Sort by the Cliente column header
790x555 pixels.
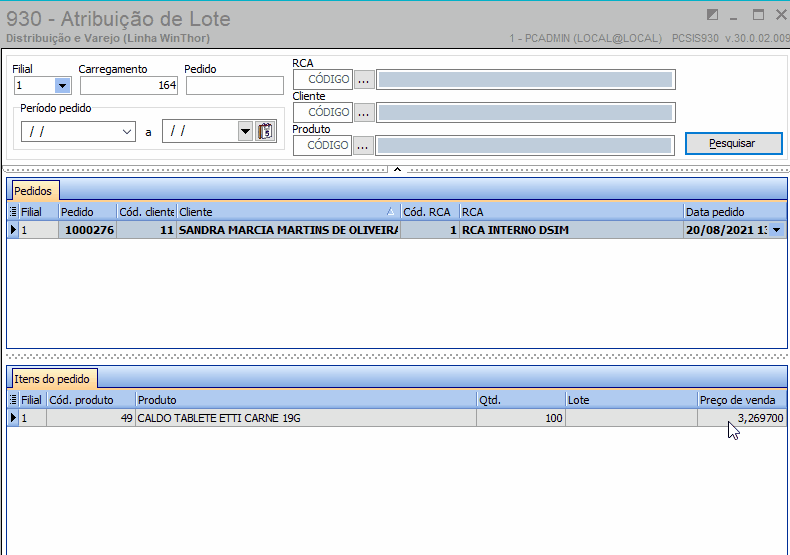(288, 212)
